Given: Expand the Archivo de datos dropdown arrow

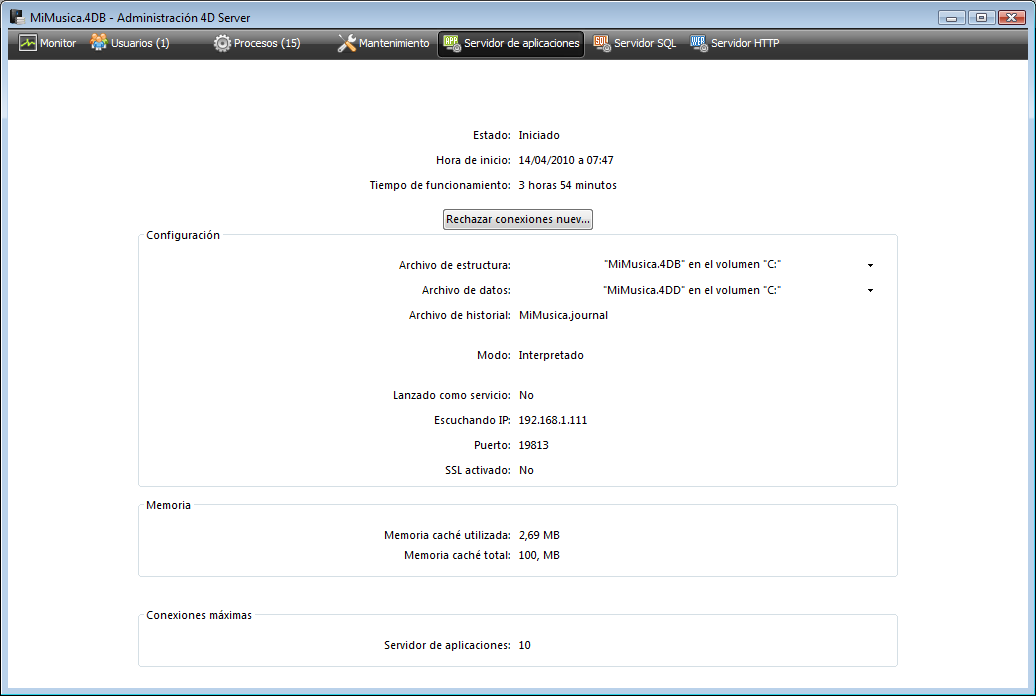Looking at the screenshot, I should click(870, 291).
